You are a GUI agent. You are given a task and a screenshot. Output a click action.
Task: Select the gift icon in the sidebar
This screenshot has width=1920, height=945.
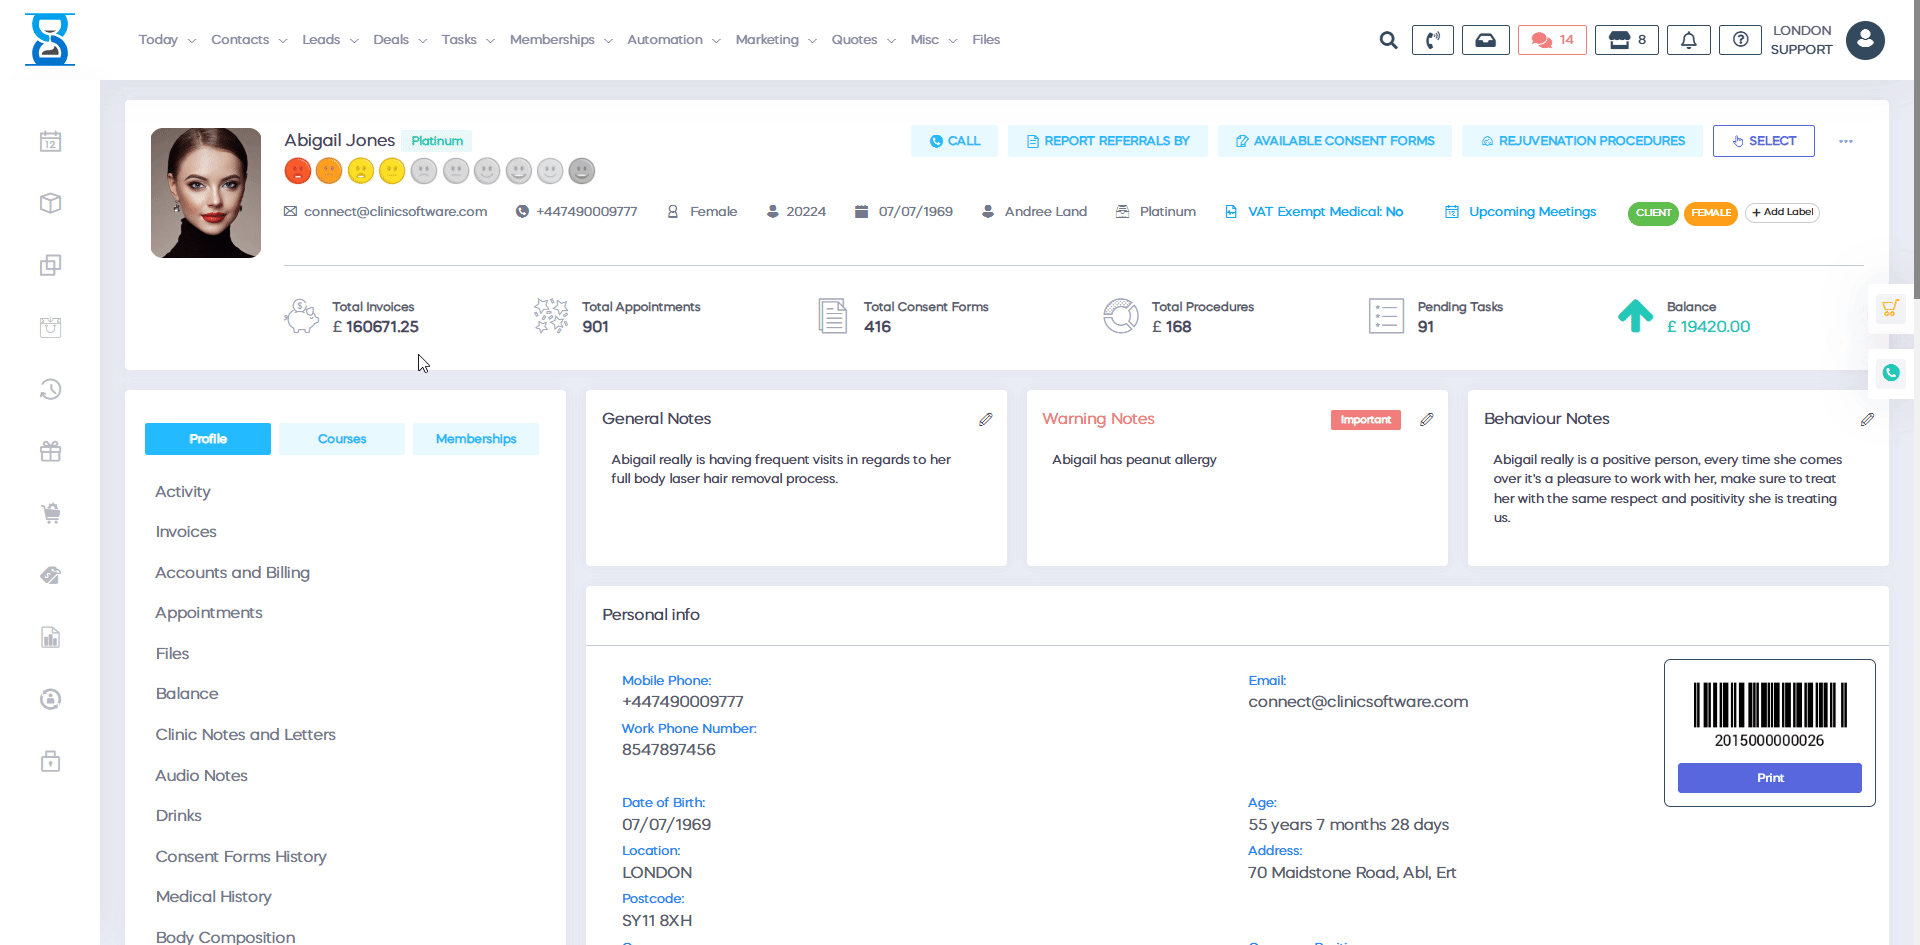(50, 451)
